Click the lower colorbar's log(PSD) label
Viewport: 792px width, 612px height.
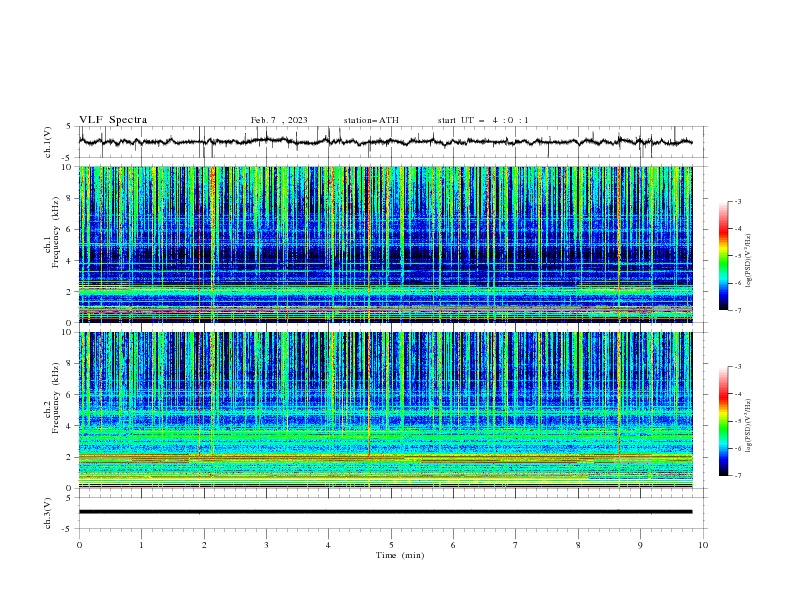(748, 425)
